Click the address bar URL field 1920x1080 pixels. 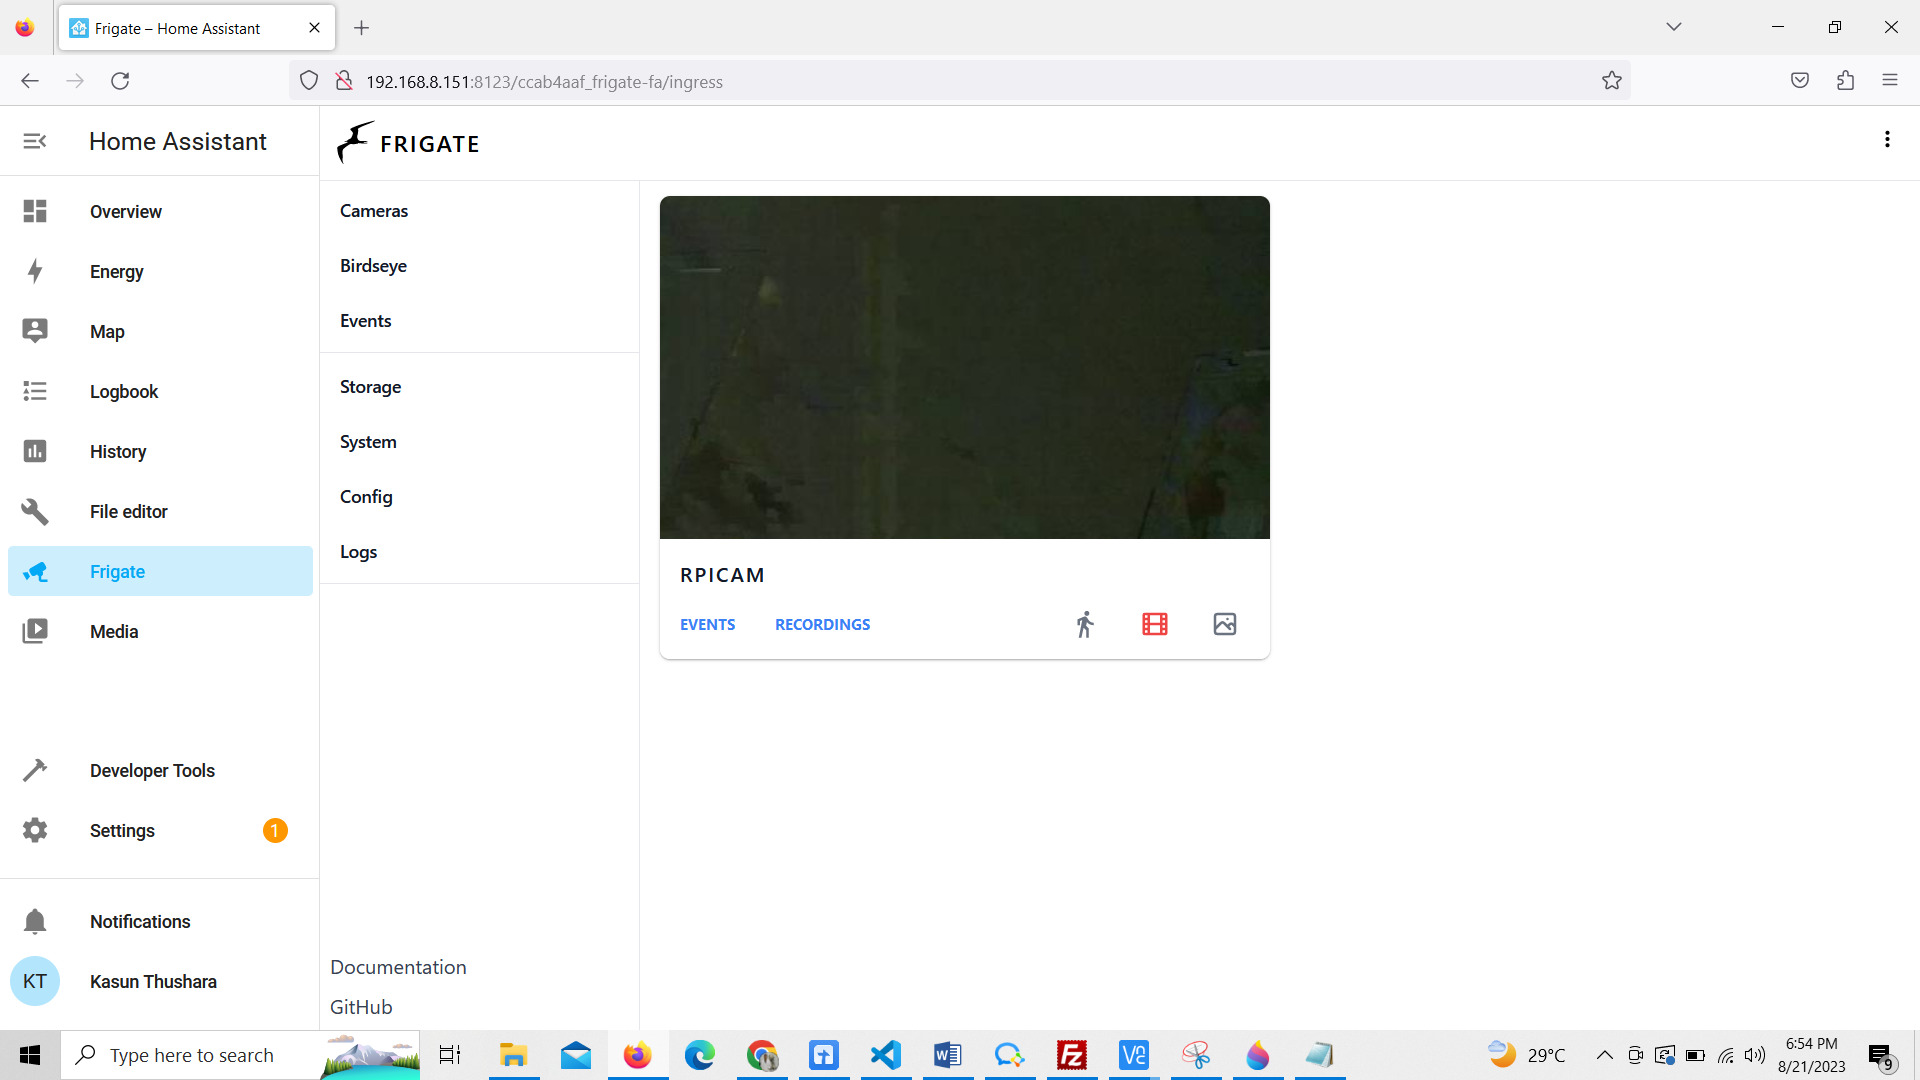(x=960, y=81)
